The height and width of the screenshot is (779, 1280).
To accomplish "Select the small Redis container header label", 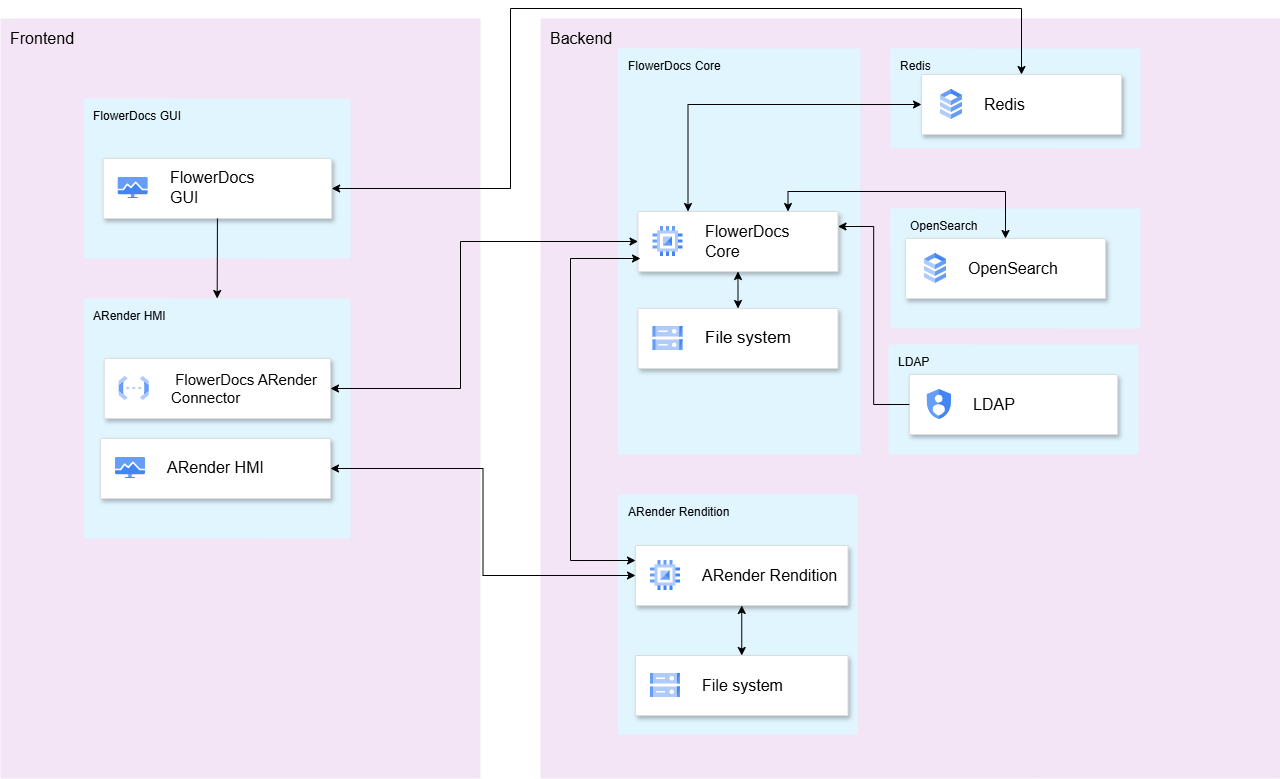I will [x=915, y=66].
